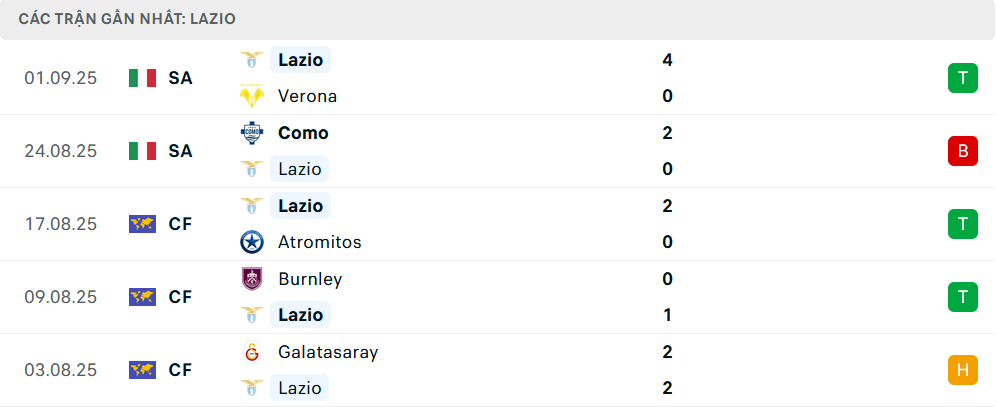Click the Galatasaray club crest icon
Image resolution: width=997 pixels, height=407 pixels.
[x=252, y=352]
